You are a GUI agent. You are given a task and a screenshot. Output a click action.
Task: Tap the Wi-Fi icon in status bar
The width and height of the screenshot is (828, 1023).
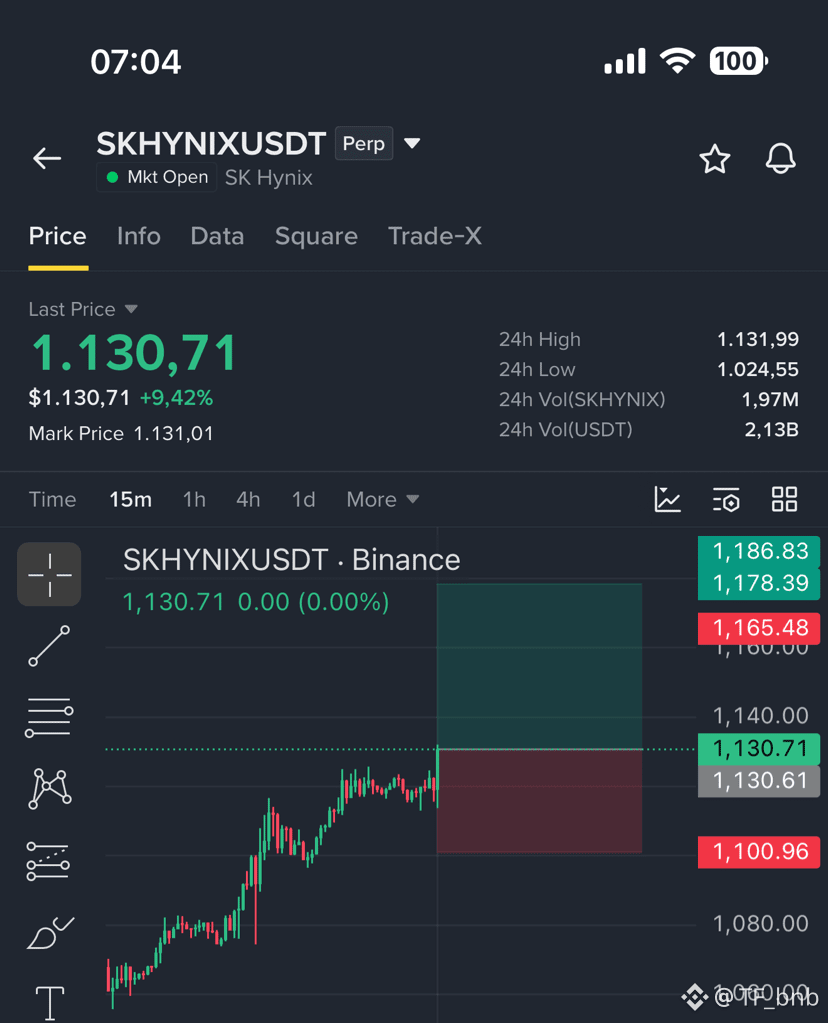tap(677, 61)
